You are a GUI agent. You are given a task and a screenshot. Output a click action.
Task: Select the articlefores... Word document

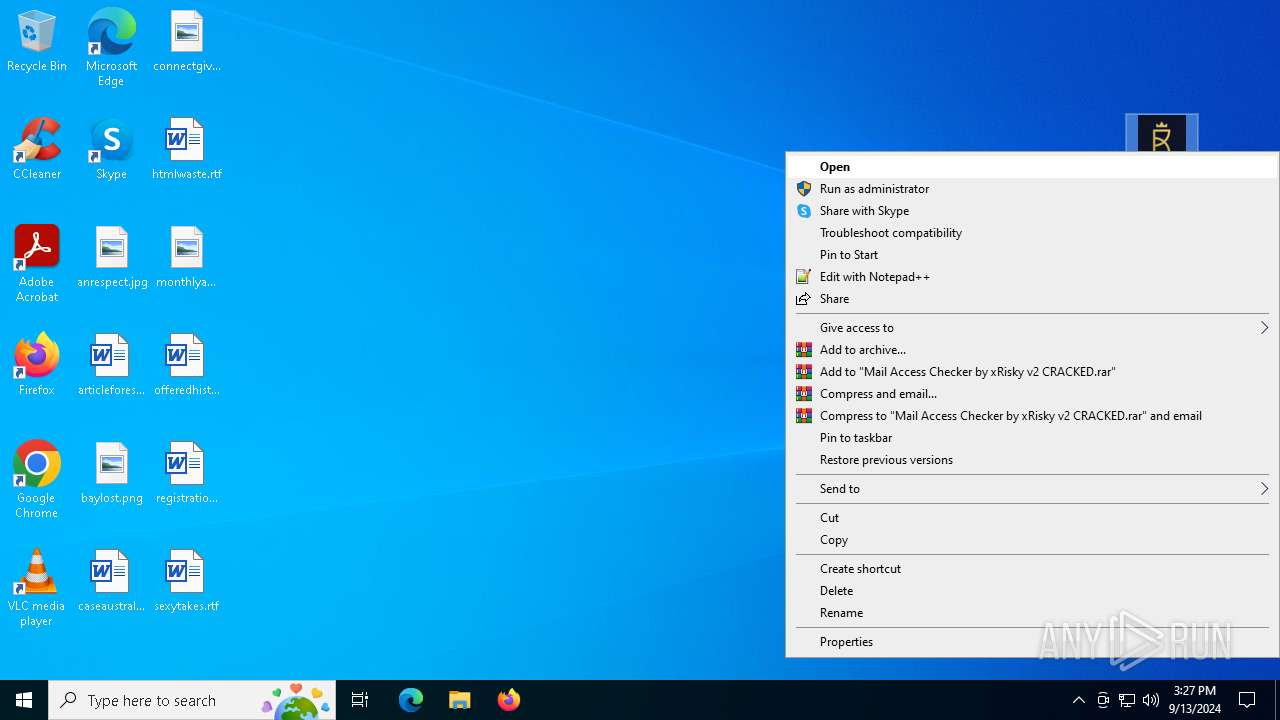click(111, 366)
